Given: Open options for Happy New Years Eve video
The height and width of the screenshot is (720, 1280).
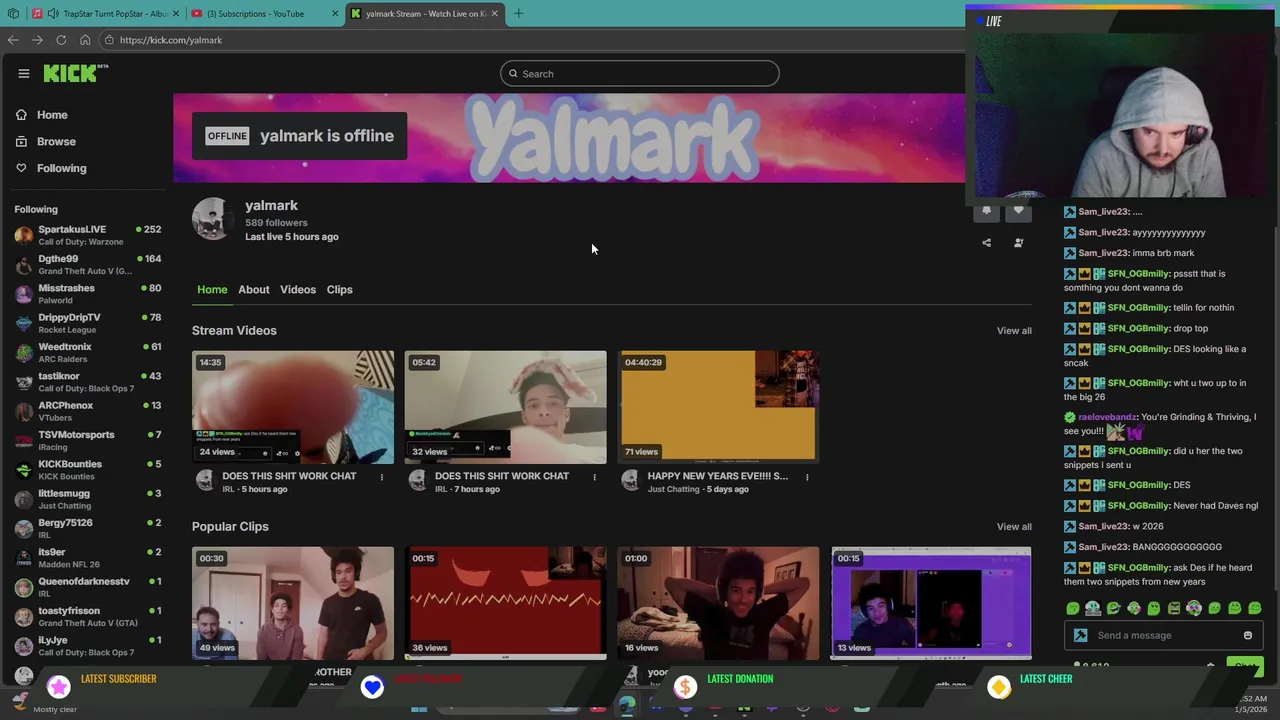Looking at the screenshot, I should coord(807,477).
